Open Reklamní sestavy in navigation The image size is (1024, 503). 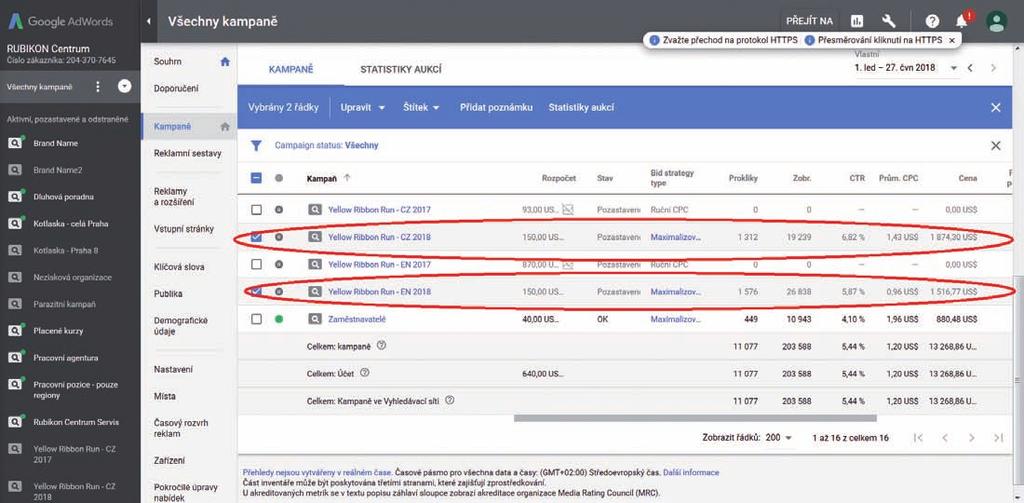188,154
